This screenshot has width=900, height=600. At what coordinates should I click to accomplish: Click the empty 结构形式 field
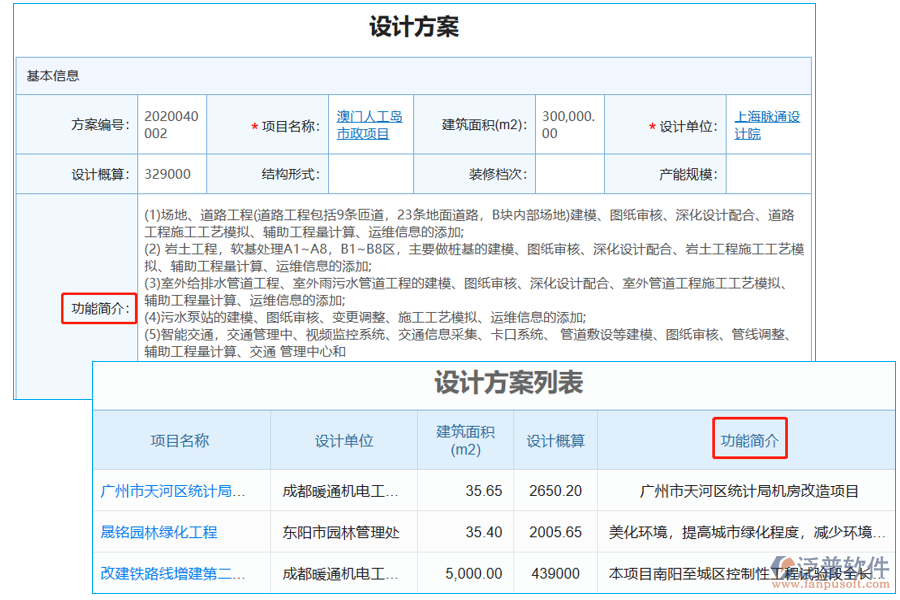coord(371,173)
